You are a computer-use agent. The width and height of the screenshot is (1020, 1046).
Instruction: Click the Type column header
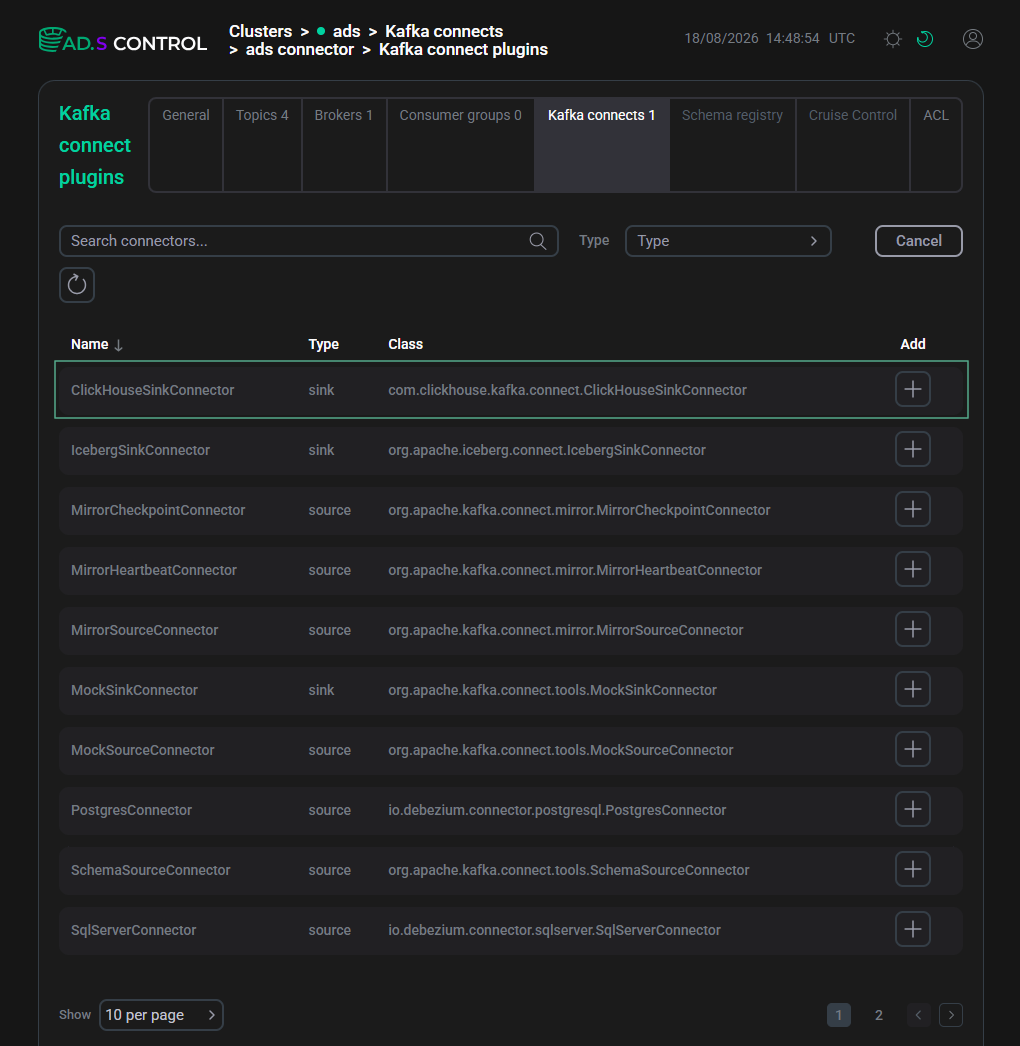[x=324, y=344]
